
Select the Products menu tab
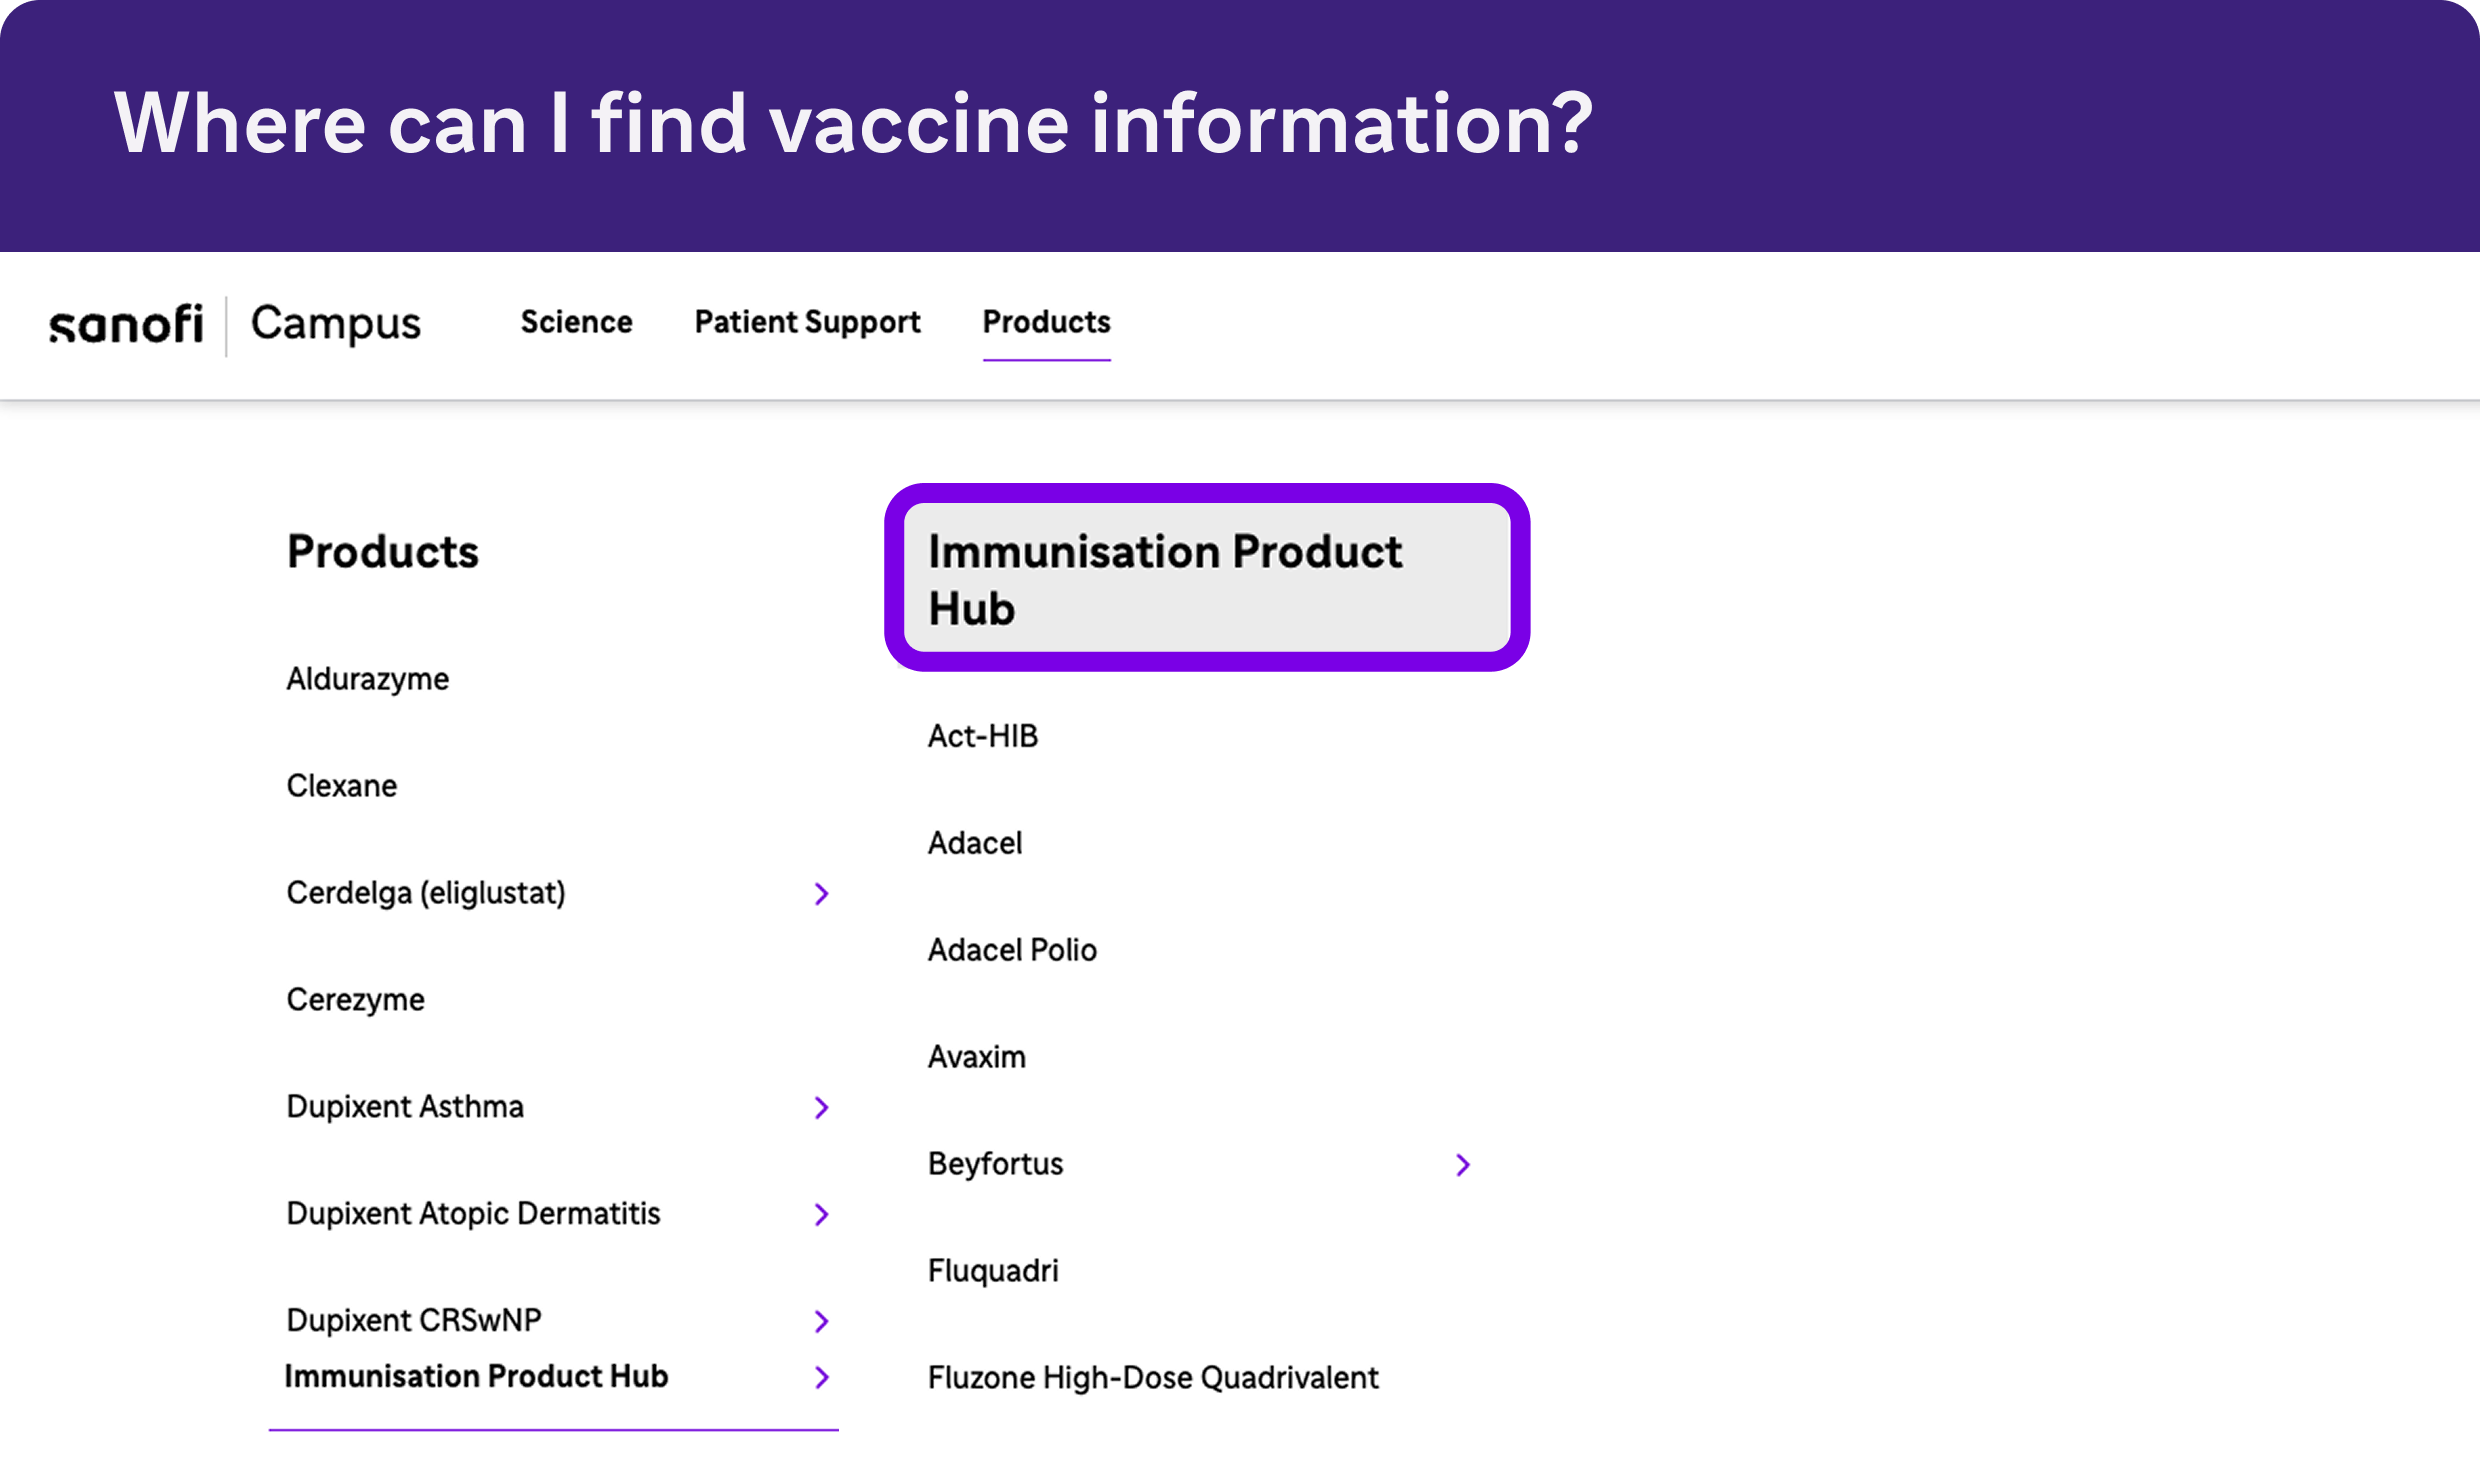tap(1046, 322)
